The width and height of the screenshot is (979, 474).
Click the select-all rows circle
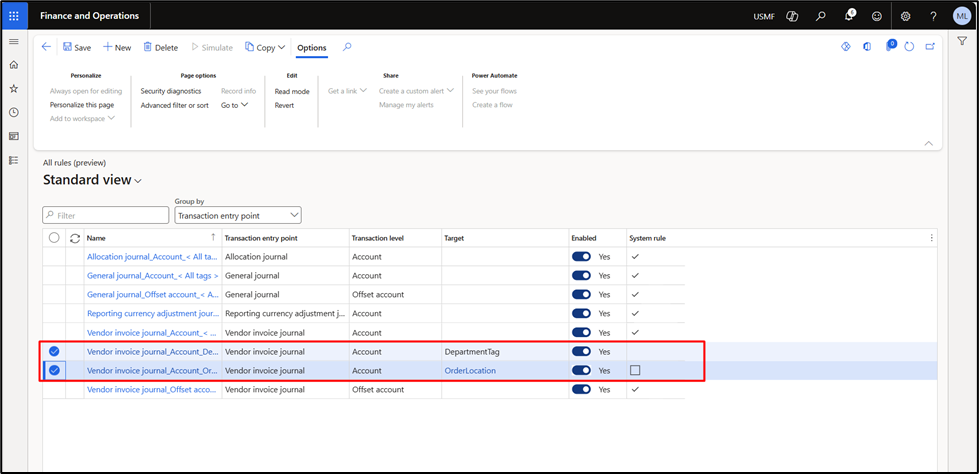[54, 238]
